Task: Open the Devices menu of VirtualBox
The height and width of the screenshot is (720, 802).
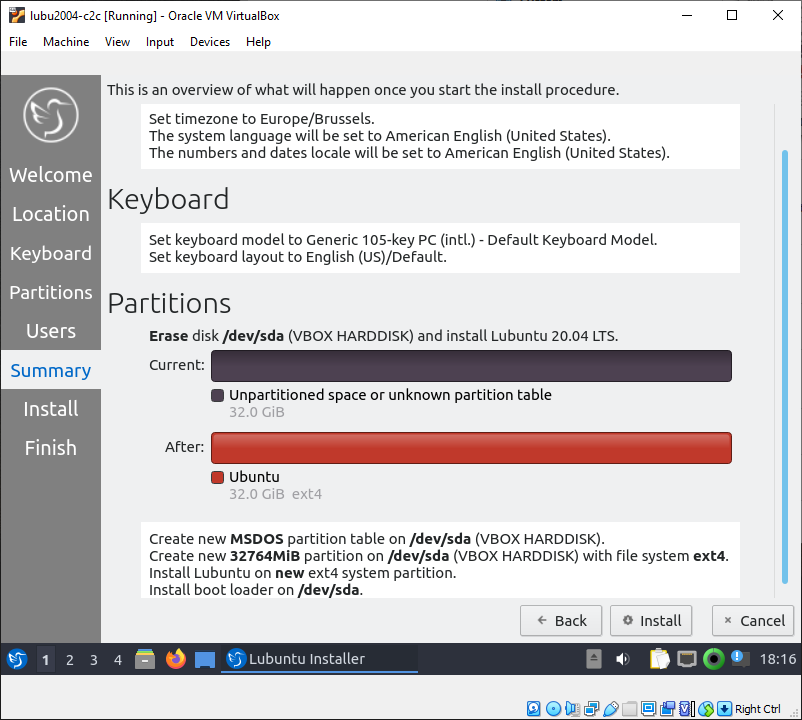Action: click(209, 42)
